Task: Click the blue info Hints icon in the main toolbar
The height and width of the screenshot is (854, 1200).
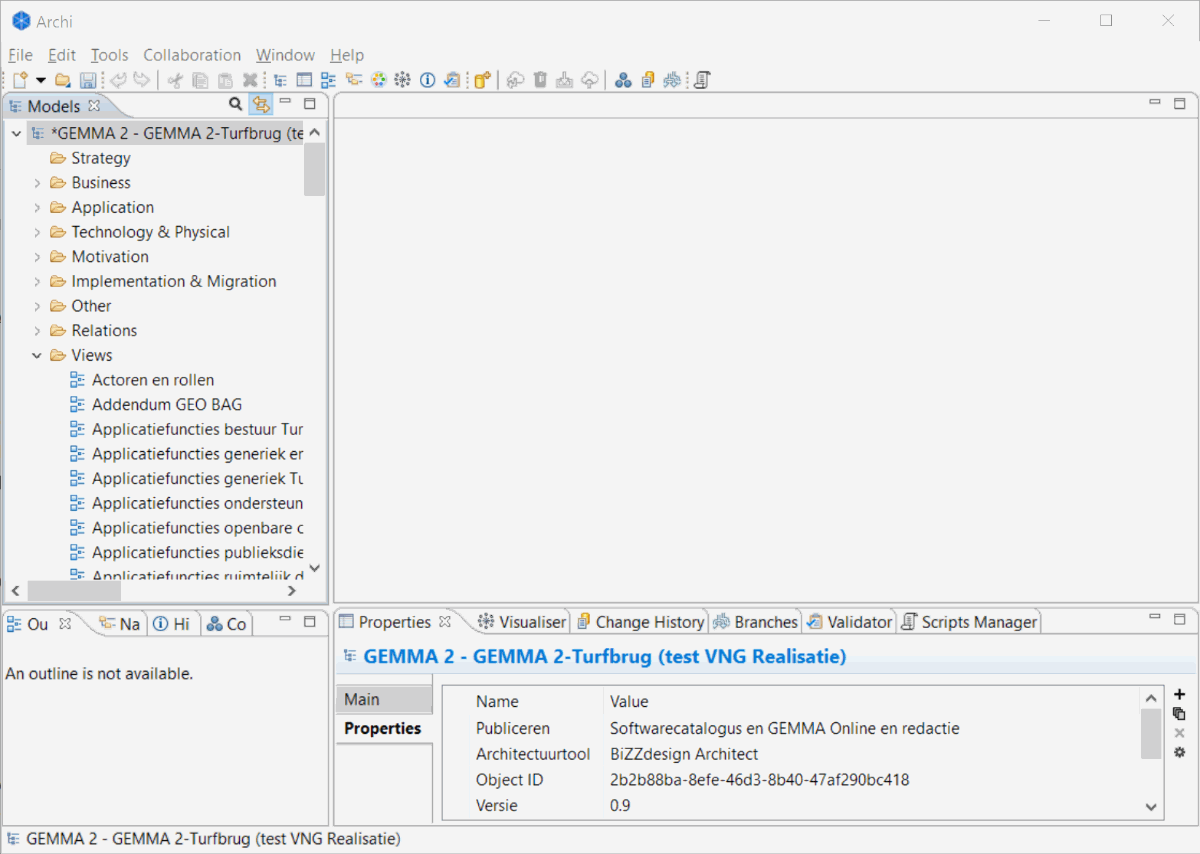Action: 428,80
